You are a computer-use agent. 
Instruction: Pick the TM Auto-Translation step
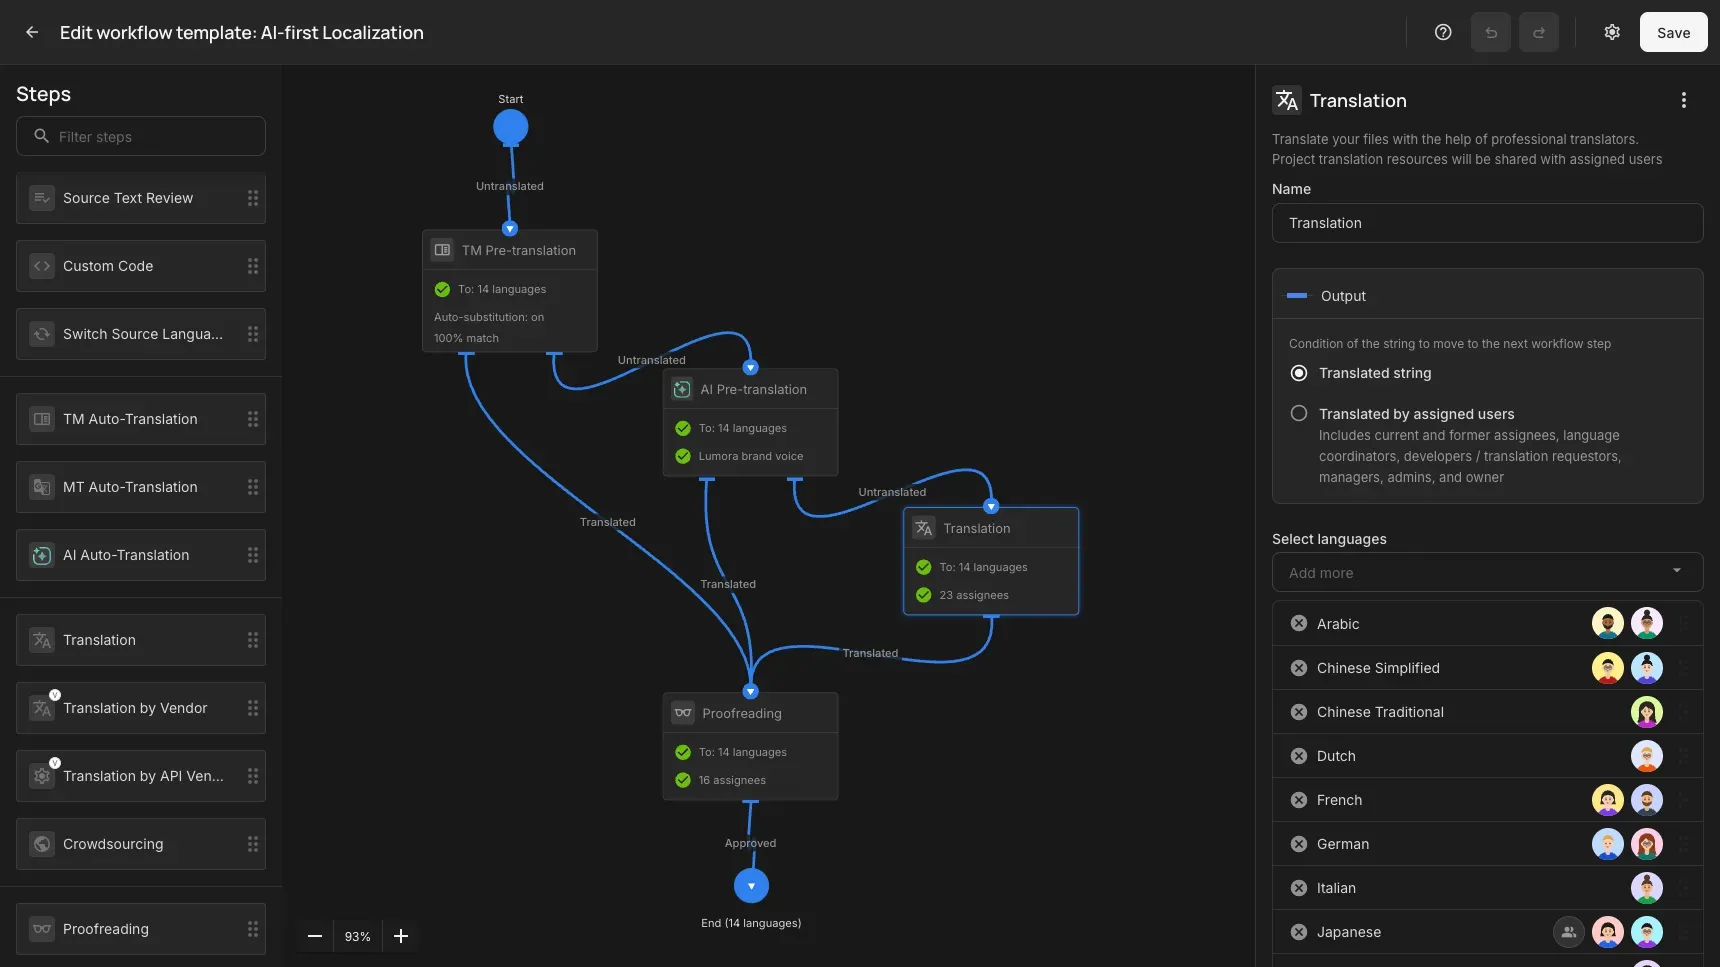141,419
